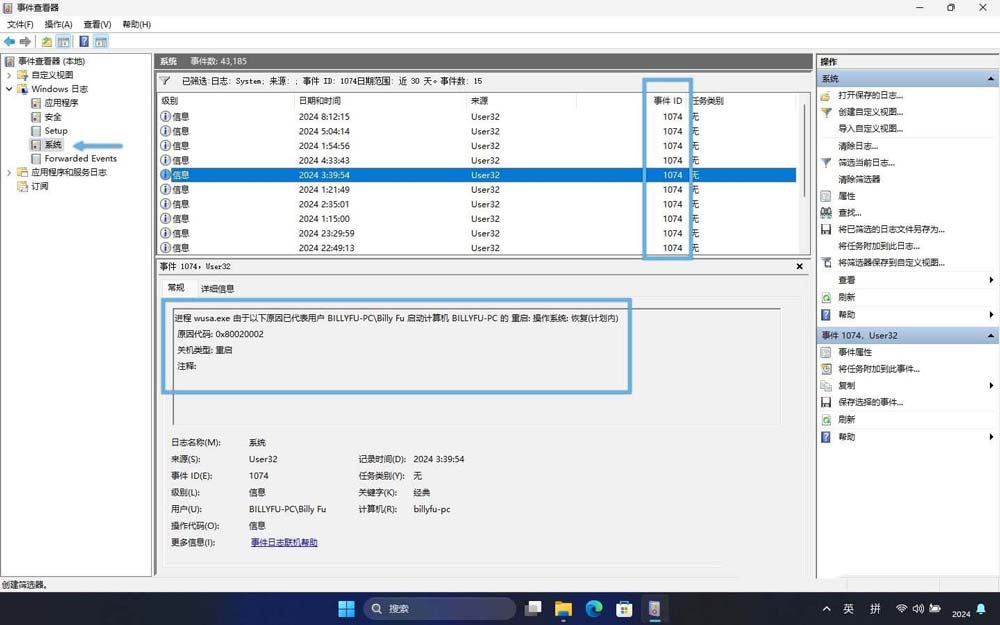Open Help via the question mark toolbar icon
The width and height of the screenshot is (1000, 625).
pos(84,42)
